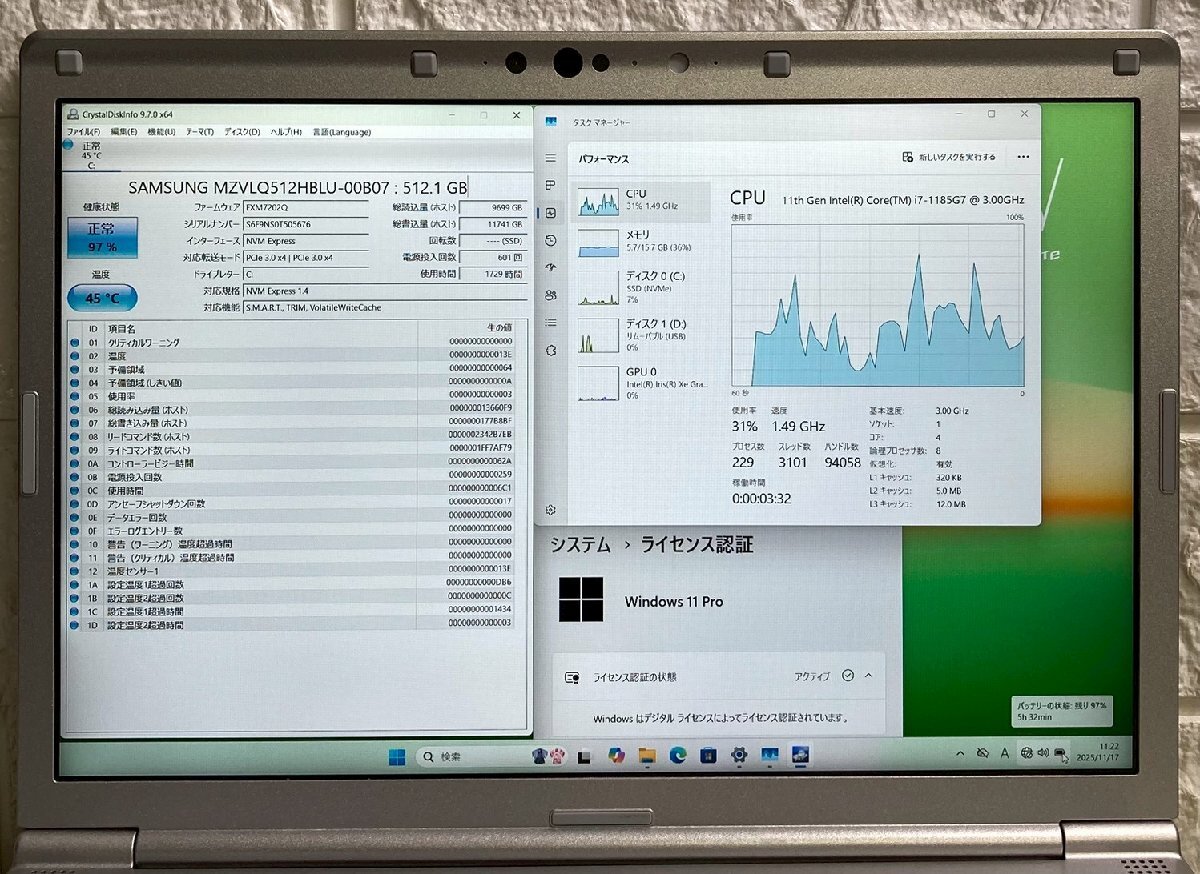Image resolution: width=1200 pixels, height=874 pixels.
Task: Select the C: drive tab showing 正常 45 °C
Action: tap(91, 156)
